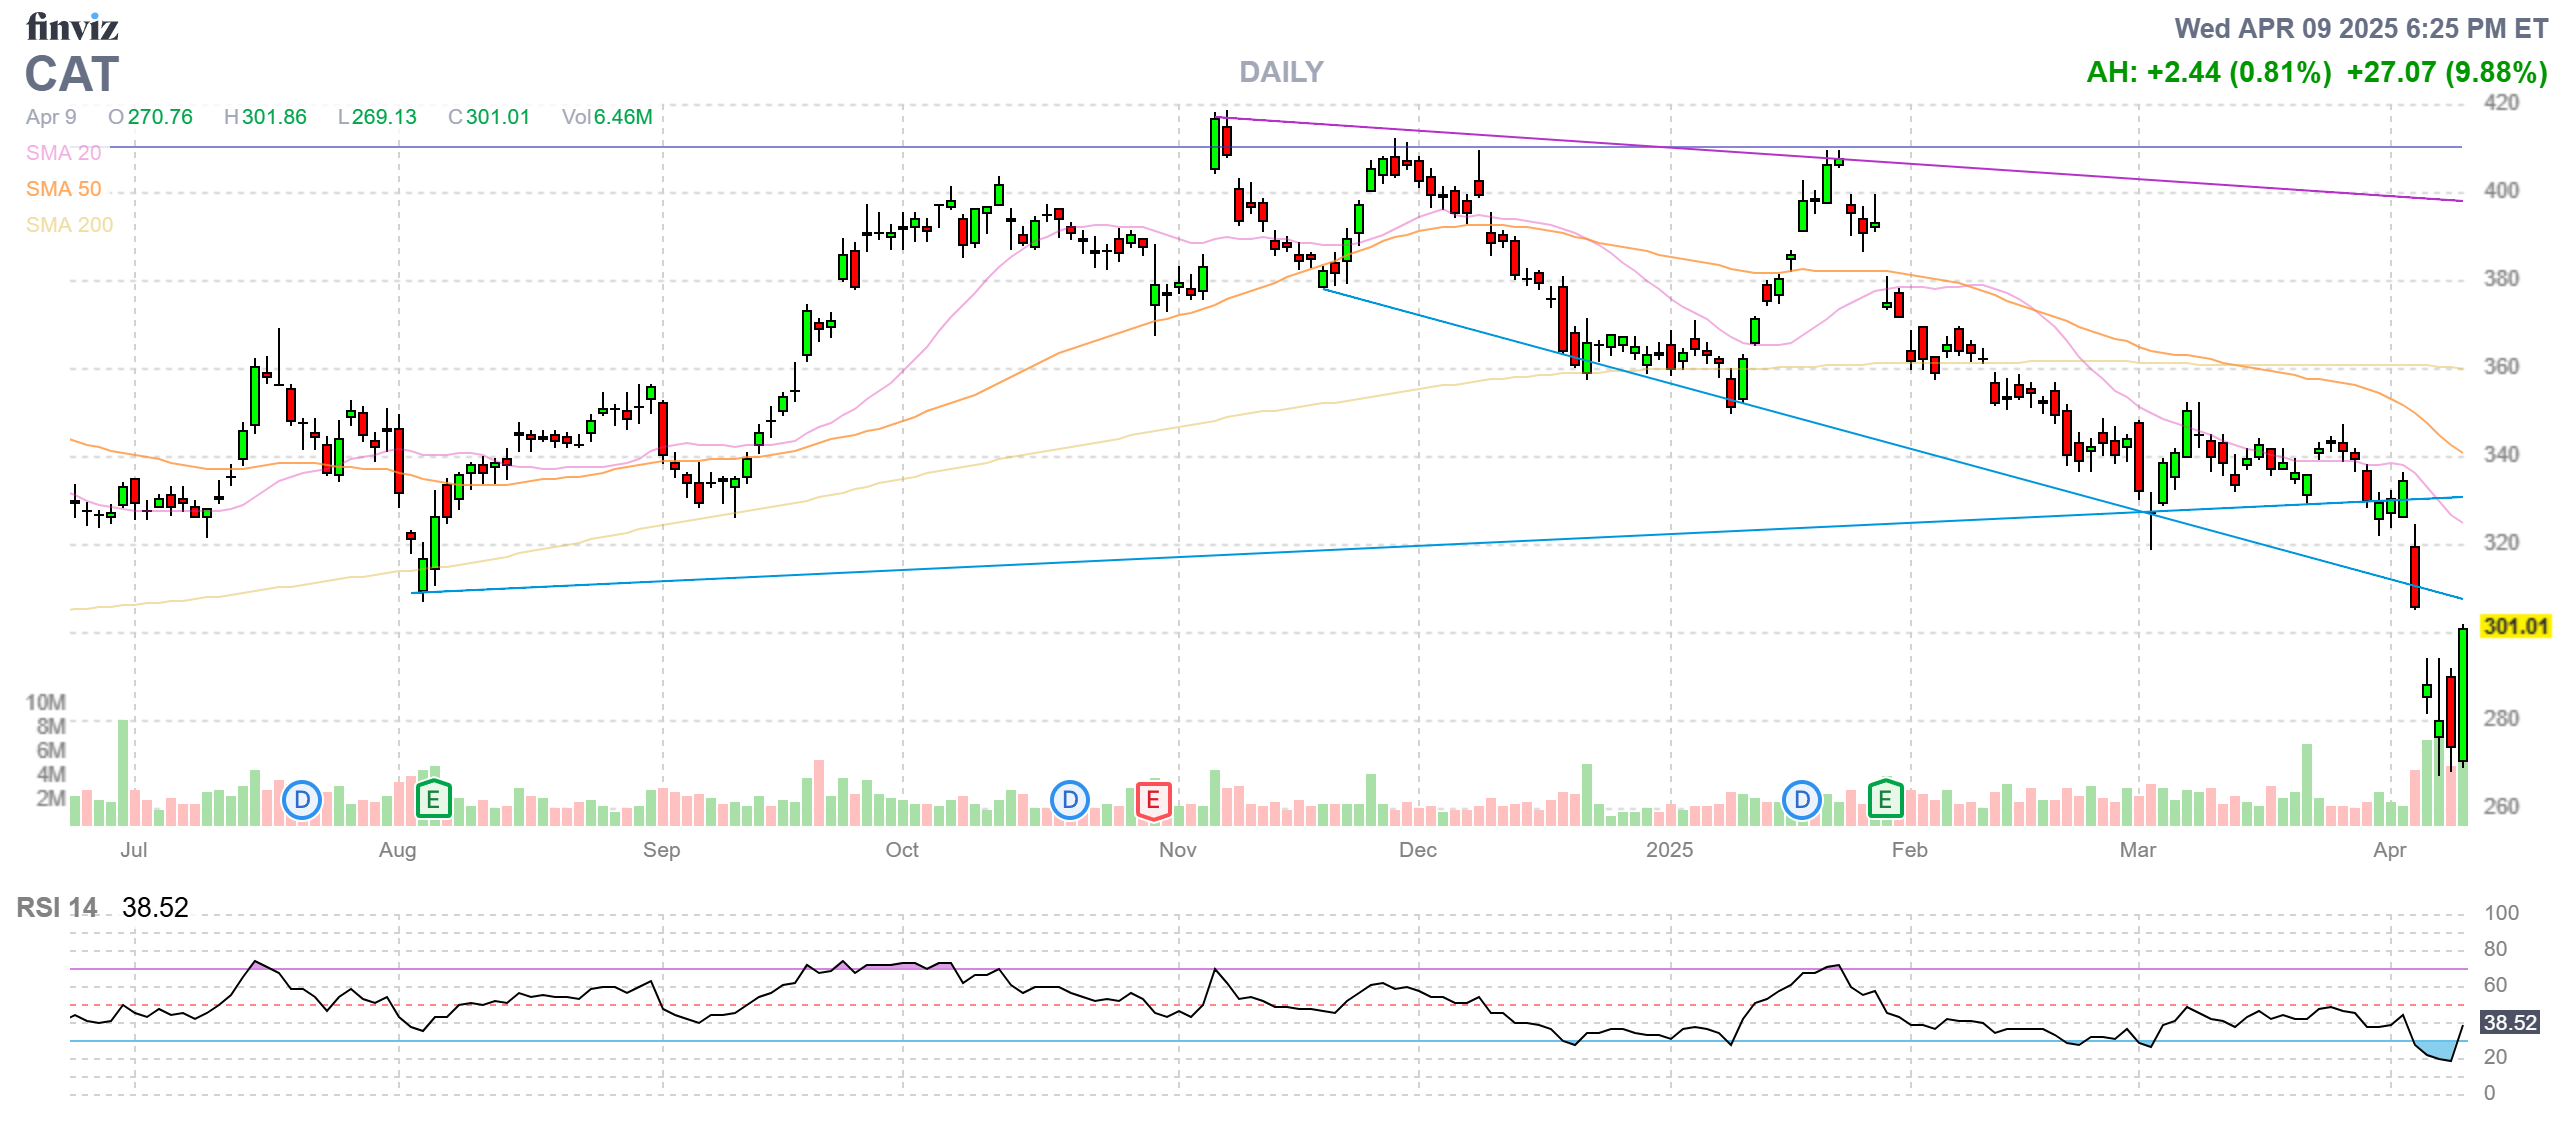Click the finviz logo
This screenshot has height=1124, width=2574.
click(72, 27)
